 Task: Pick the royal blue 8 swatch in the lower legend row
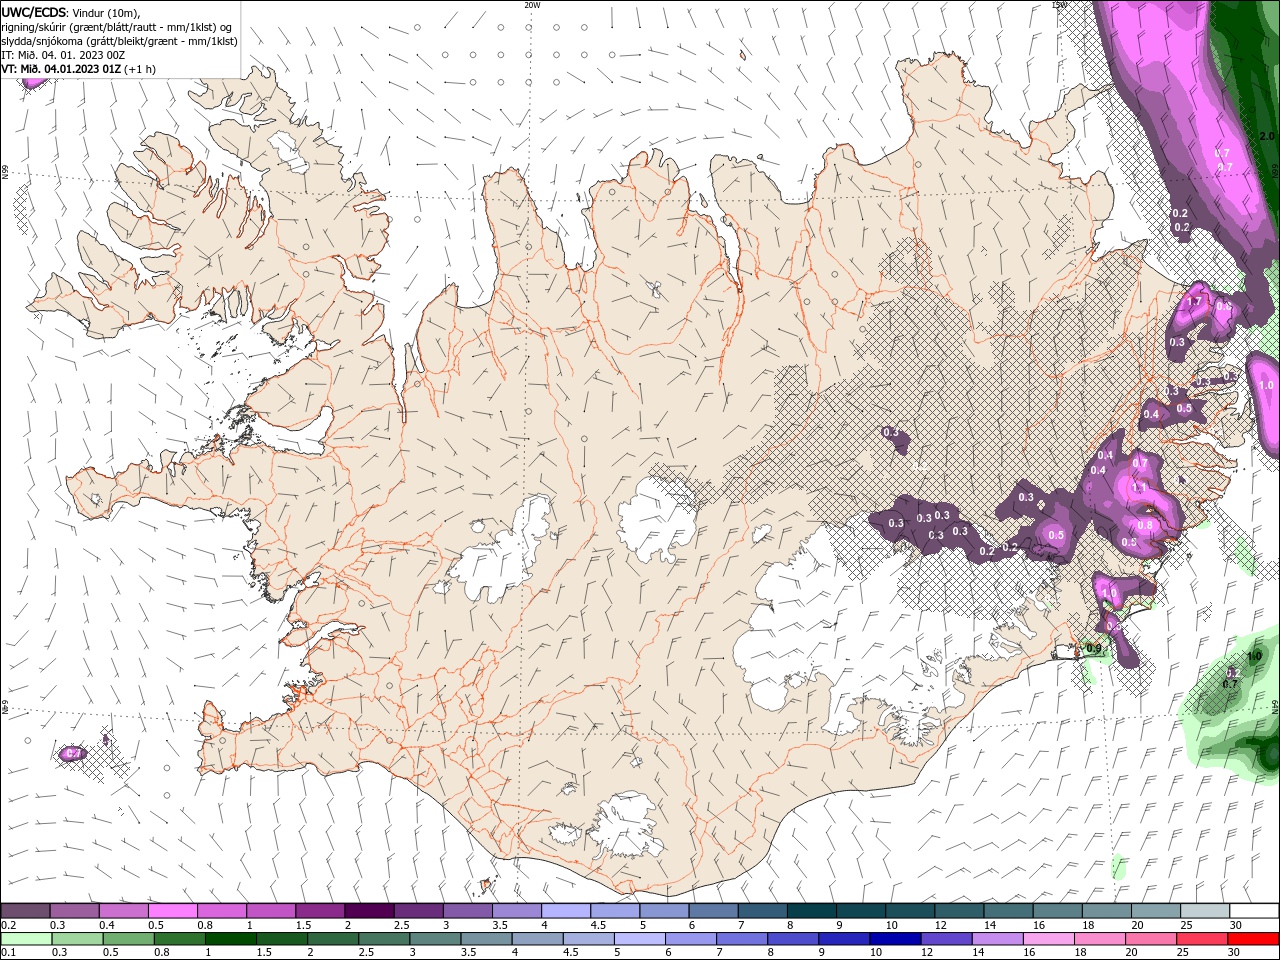792,939
